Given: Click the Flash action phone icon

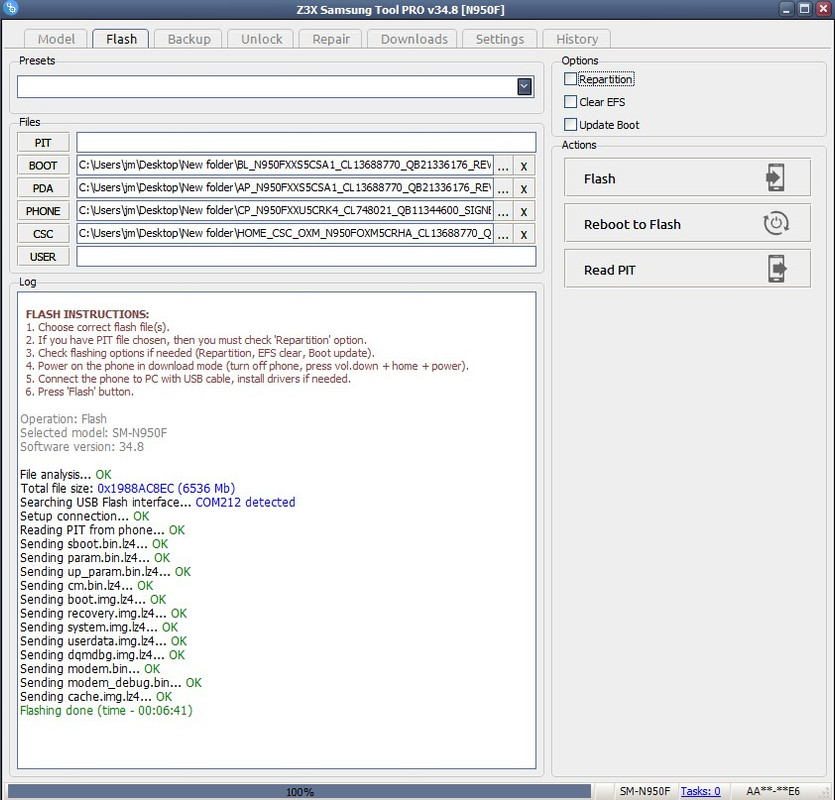Looking at the screenshot, I should [775, 178].
